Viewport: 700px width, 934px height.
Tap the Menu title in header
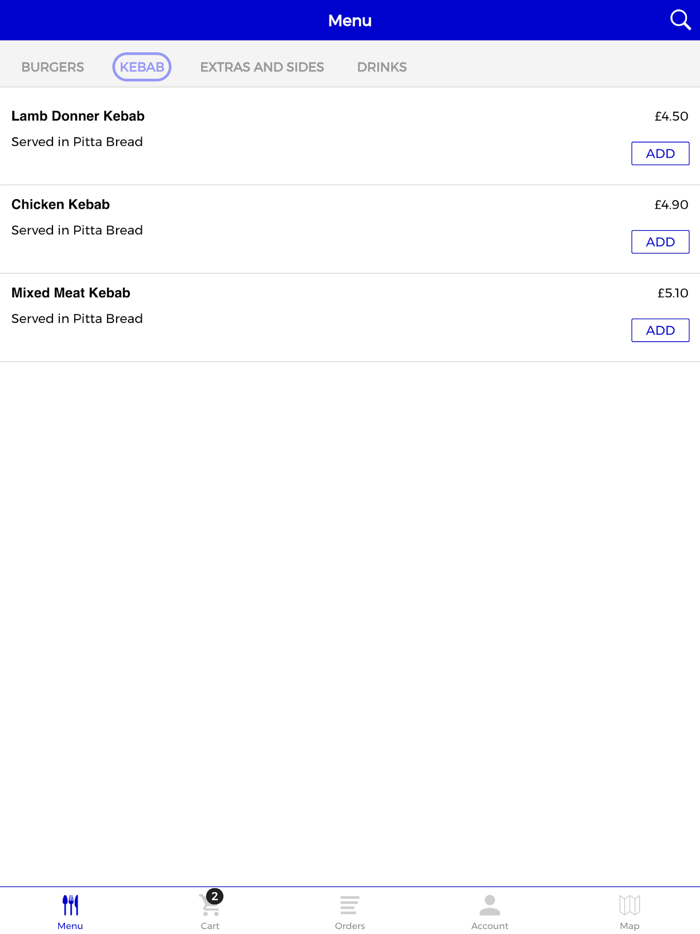click(350, 20)
